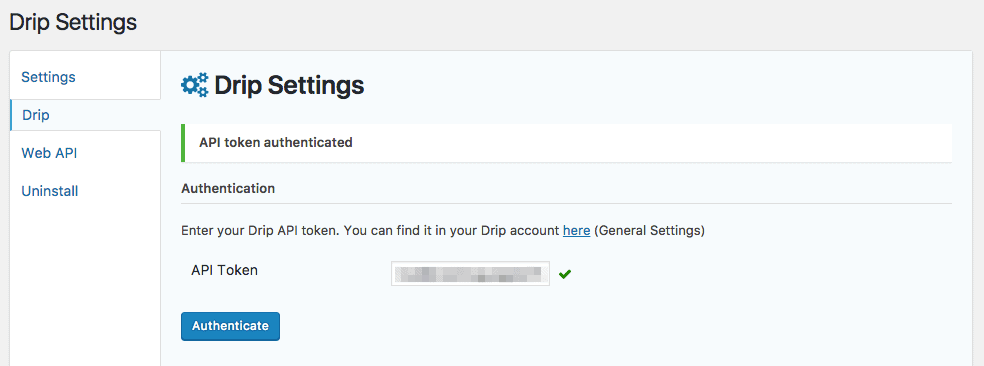Viewport: 984px width, 366px height.
Task: Click the Authentication section heading
Action: [x=228, y=188]
